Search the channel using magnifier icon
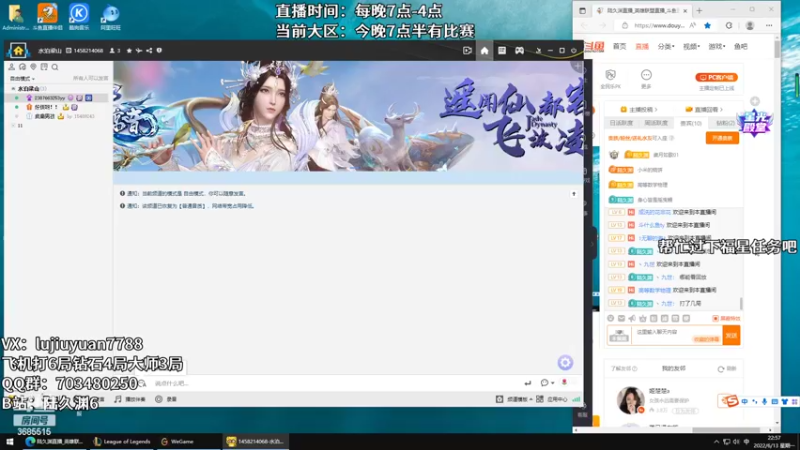This screenshot has width=800, height=450. [x=55, y=67]
